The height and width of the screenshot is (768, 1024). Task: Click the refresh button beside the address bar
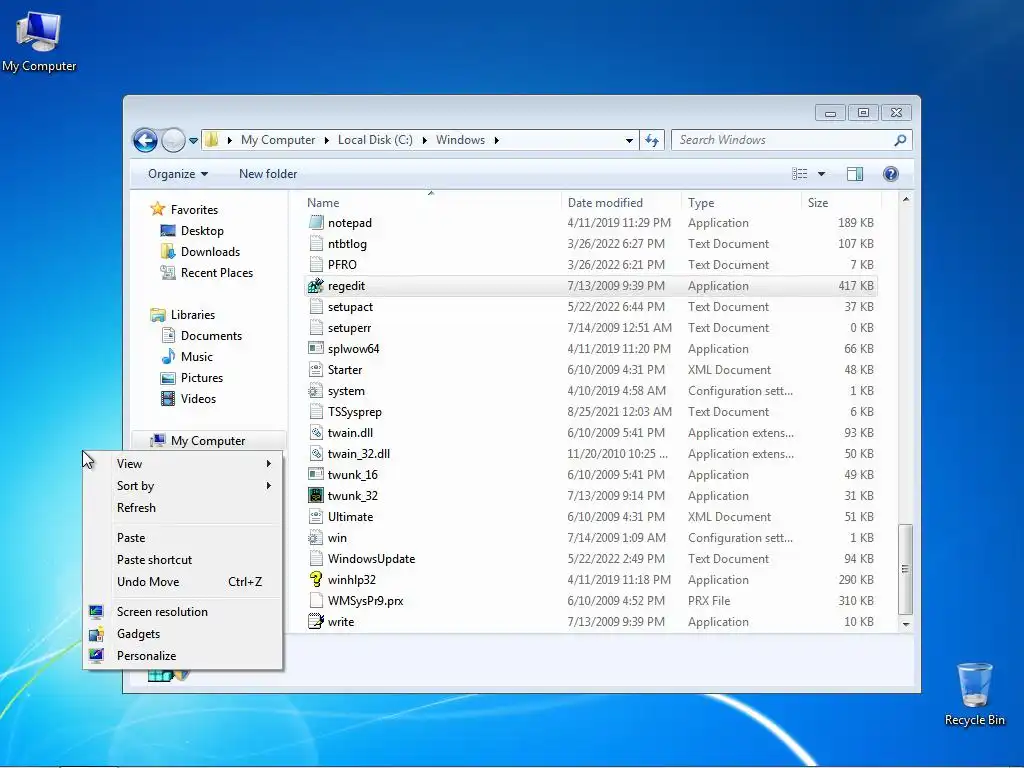[652, 140]
